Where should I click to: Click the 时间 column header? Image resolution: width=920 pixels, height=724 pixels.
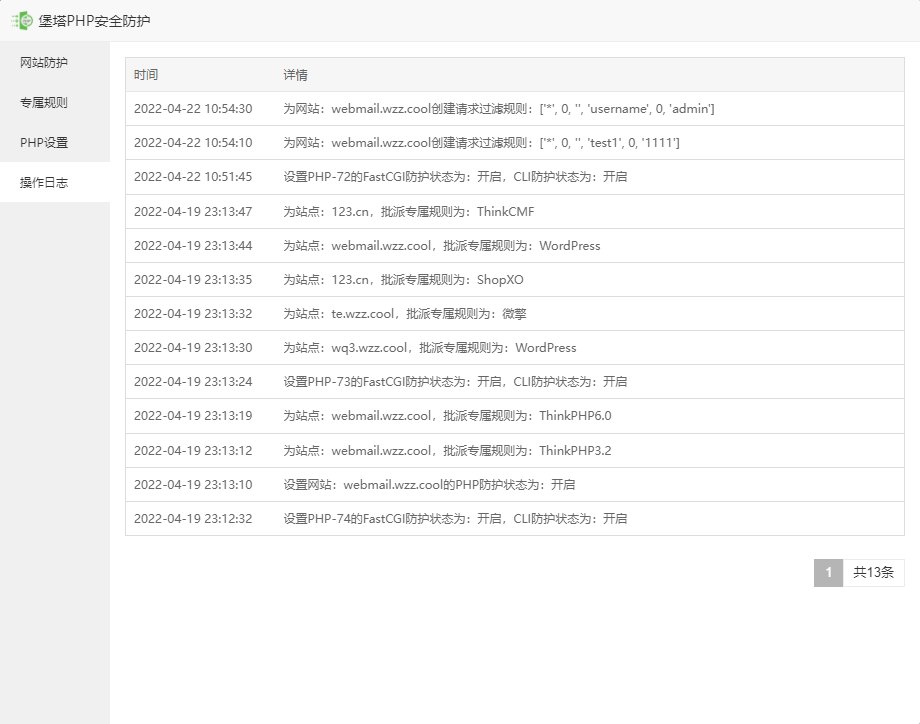pyautogui.click(x=146, y=75)
